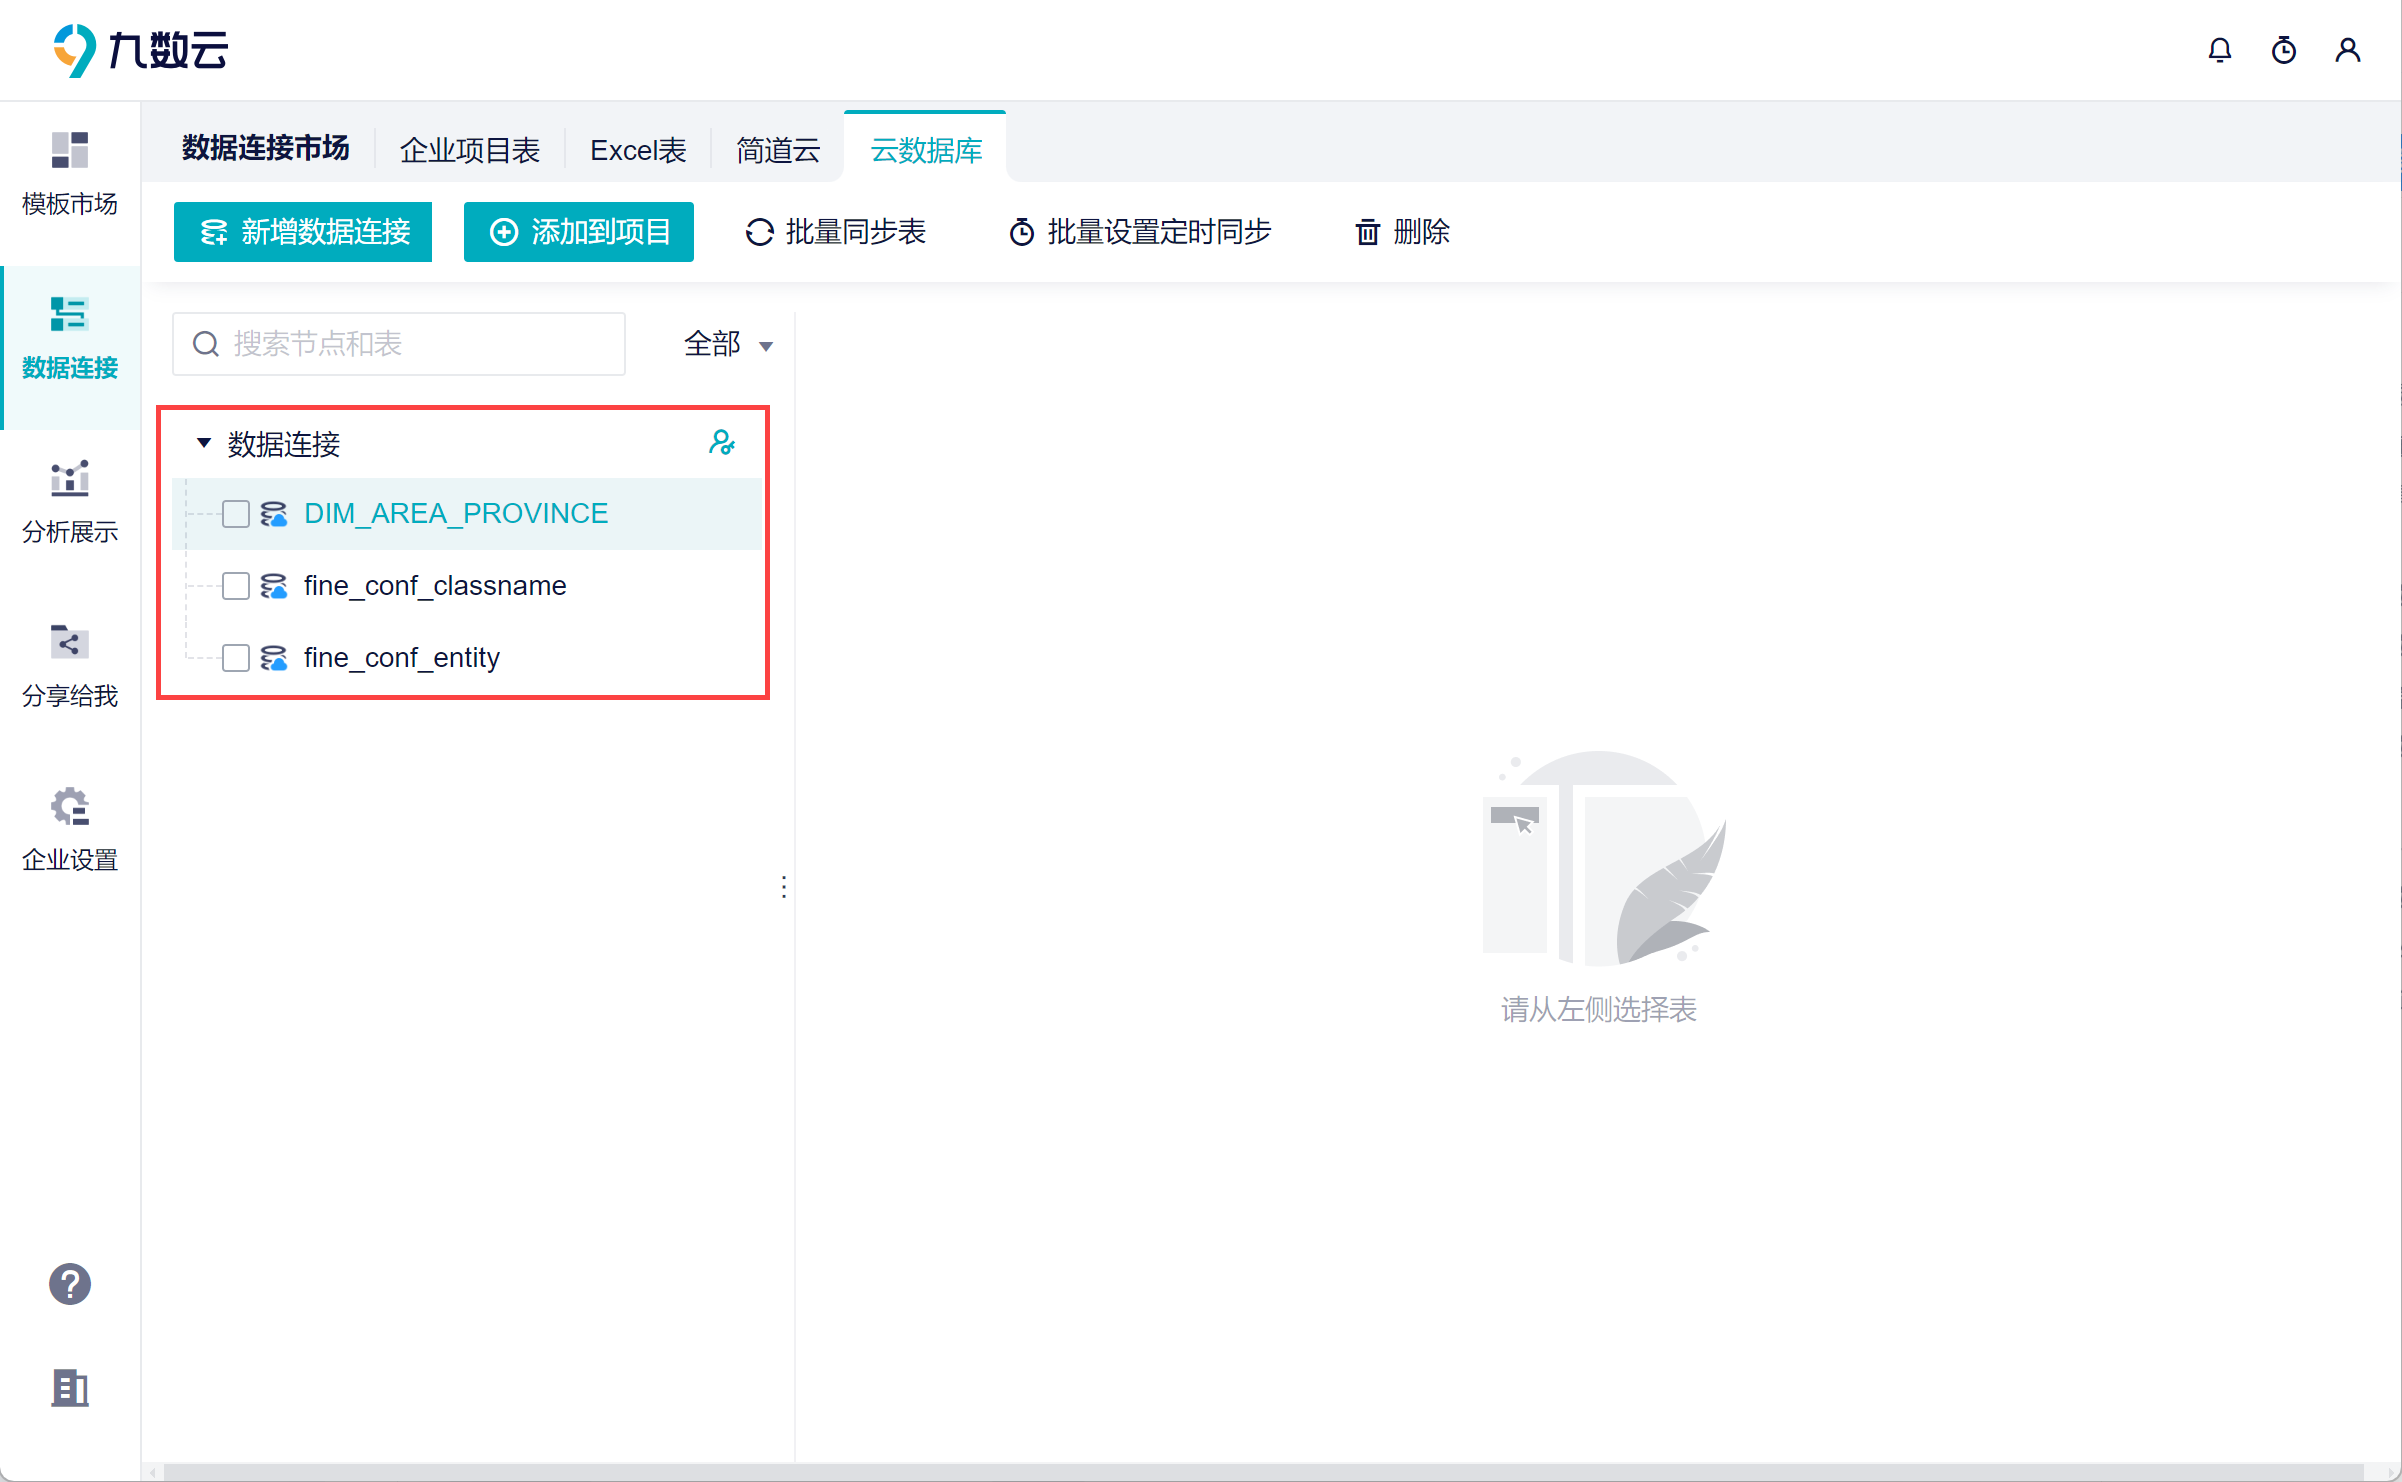Viewport: 2402px width, 1482px height.
Task: Select the fine_conf_entity checkbox
Action: click(236, 658)
